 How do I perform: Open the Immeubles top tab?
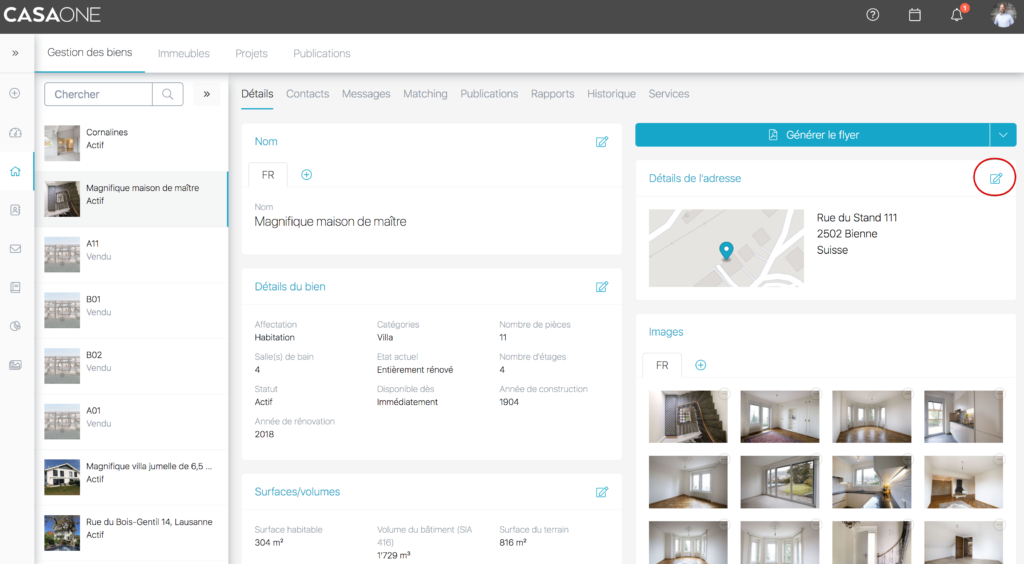point(184,53)
